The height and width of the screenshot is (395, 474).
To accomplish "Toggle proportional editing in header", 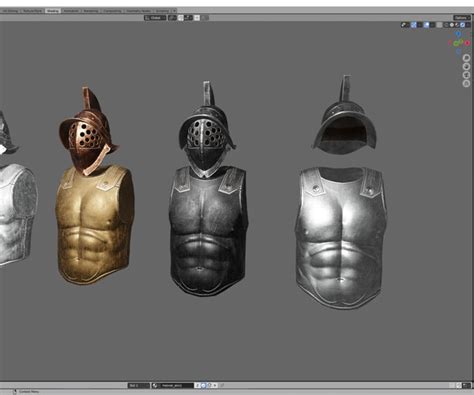I will coord(197,18).
